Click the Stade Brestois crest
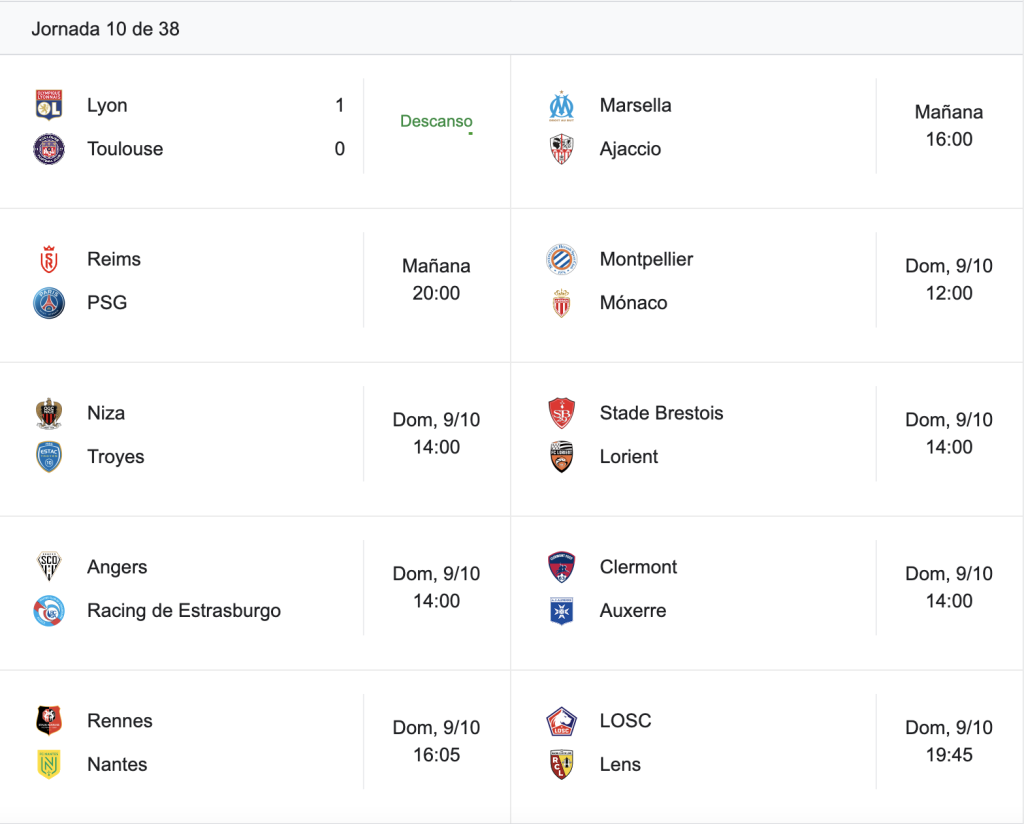The image size is (1024, 824). 562,413
